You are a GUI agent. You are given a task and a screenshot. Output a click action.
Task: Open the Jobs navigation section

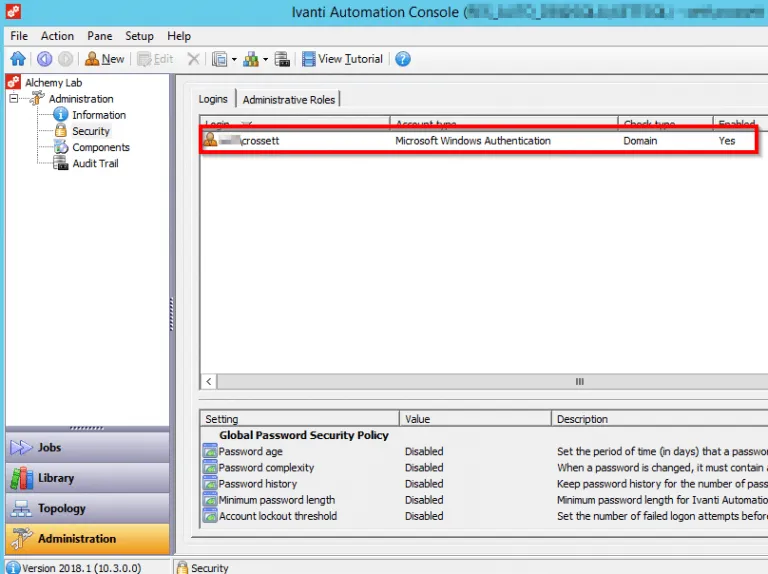pyautogui.click(x=87, y=447)
